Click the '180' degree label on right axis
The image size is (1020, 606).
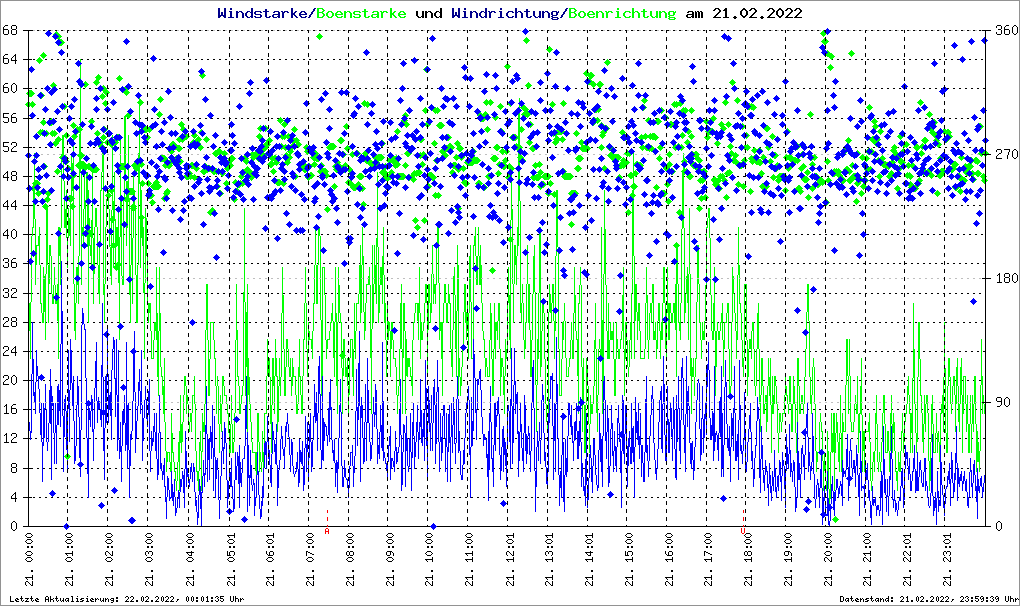(1003, 278)
